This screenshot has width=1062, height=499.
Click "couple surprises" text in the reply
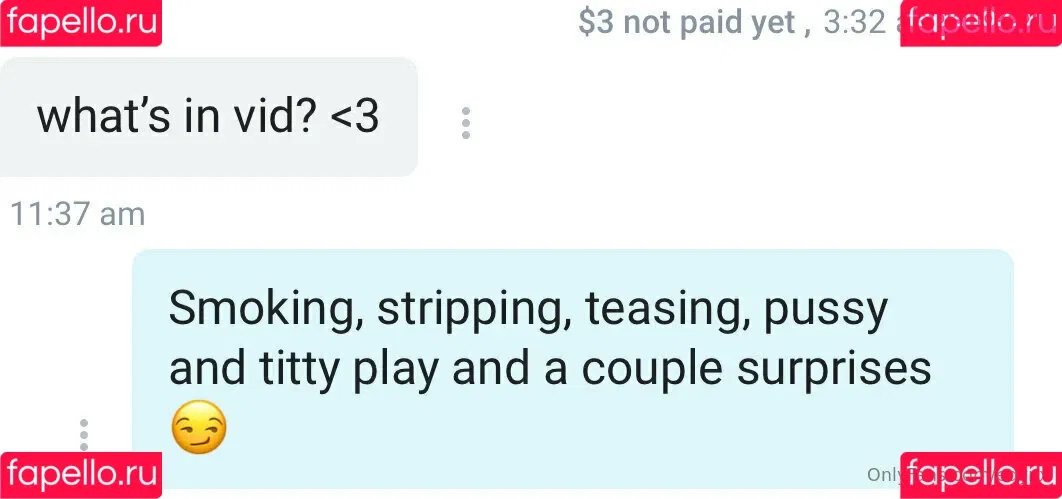756,370
